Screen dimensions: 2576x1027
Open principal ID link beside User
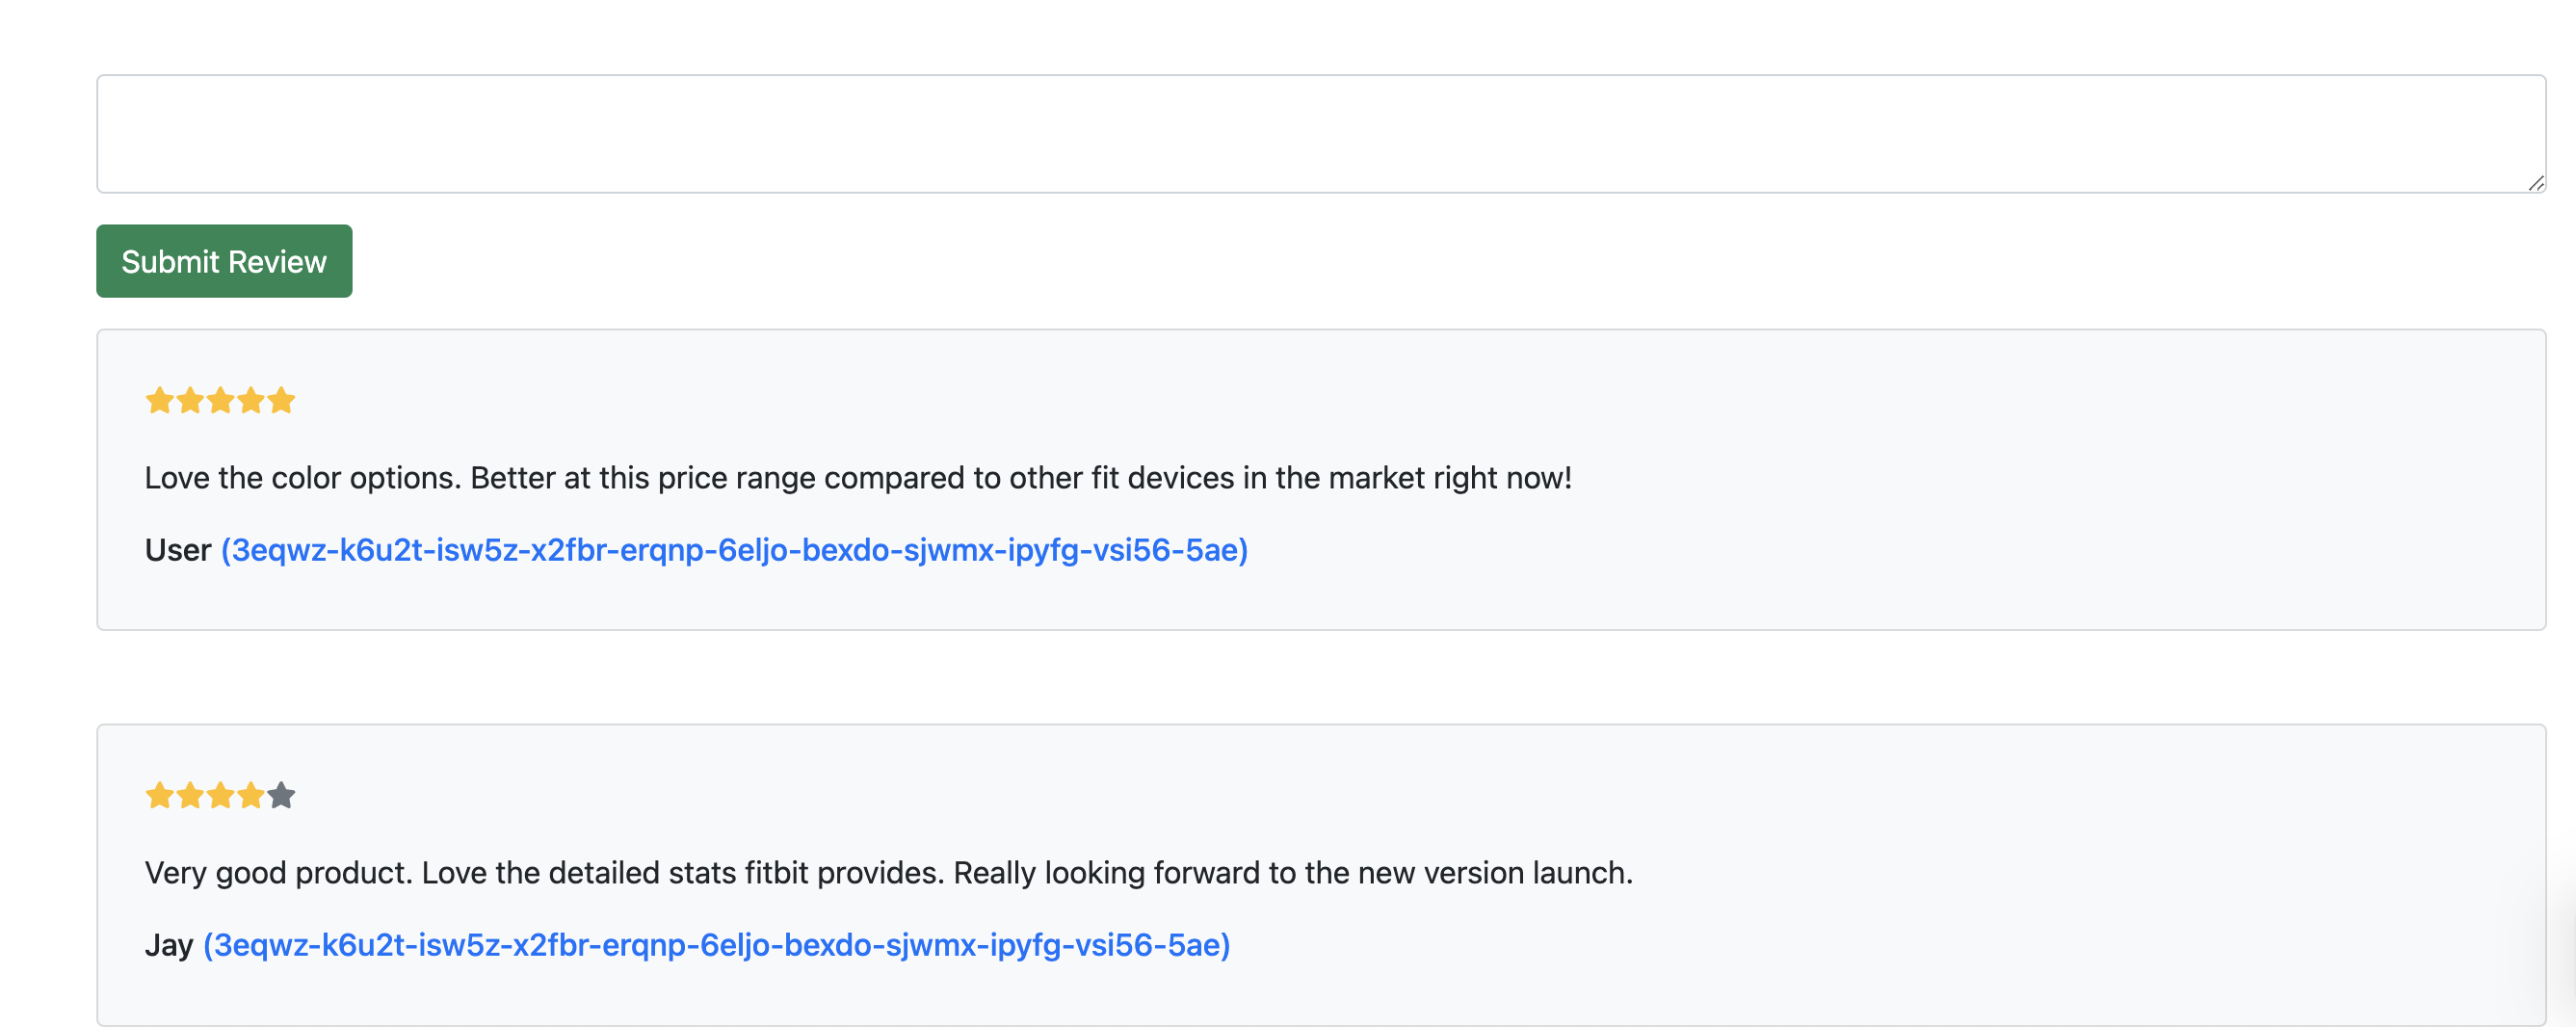pos(734,550)
